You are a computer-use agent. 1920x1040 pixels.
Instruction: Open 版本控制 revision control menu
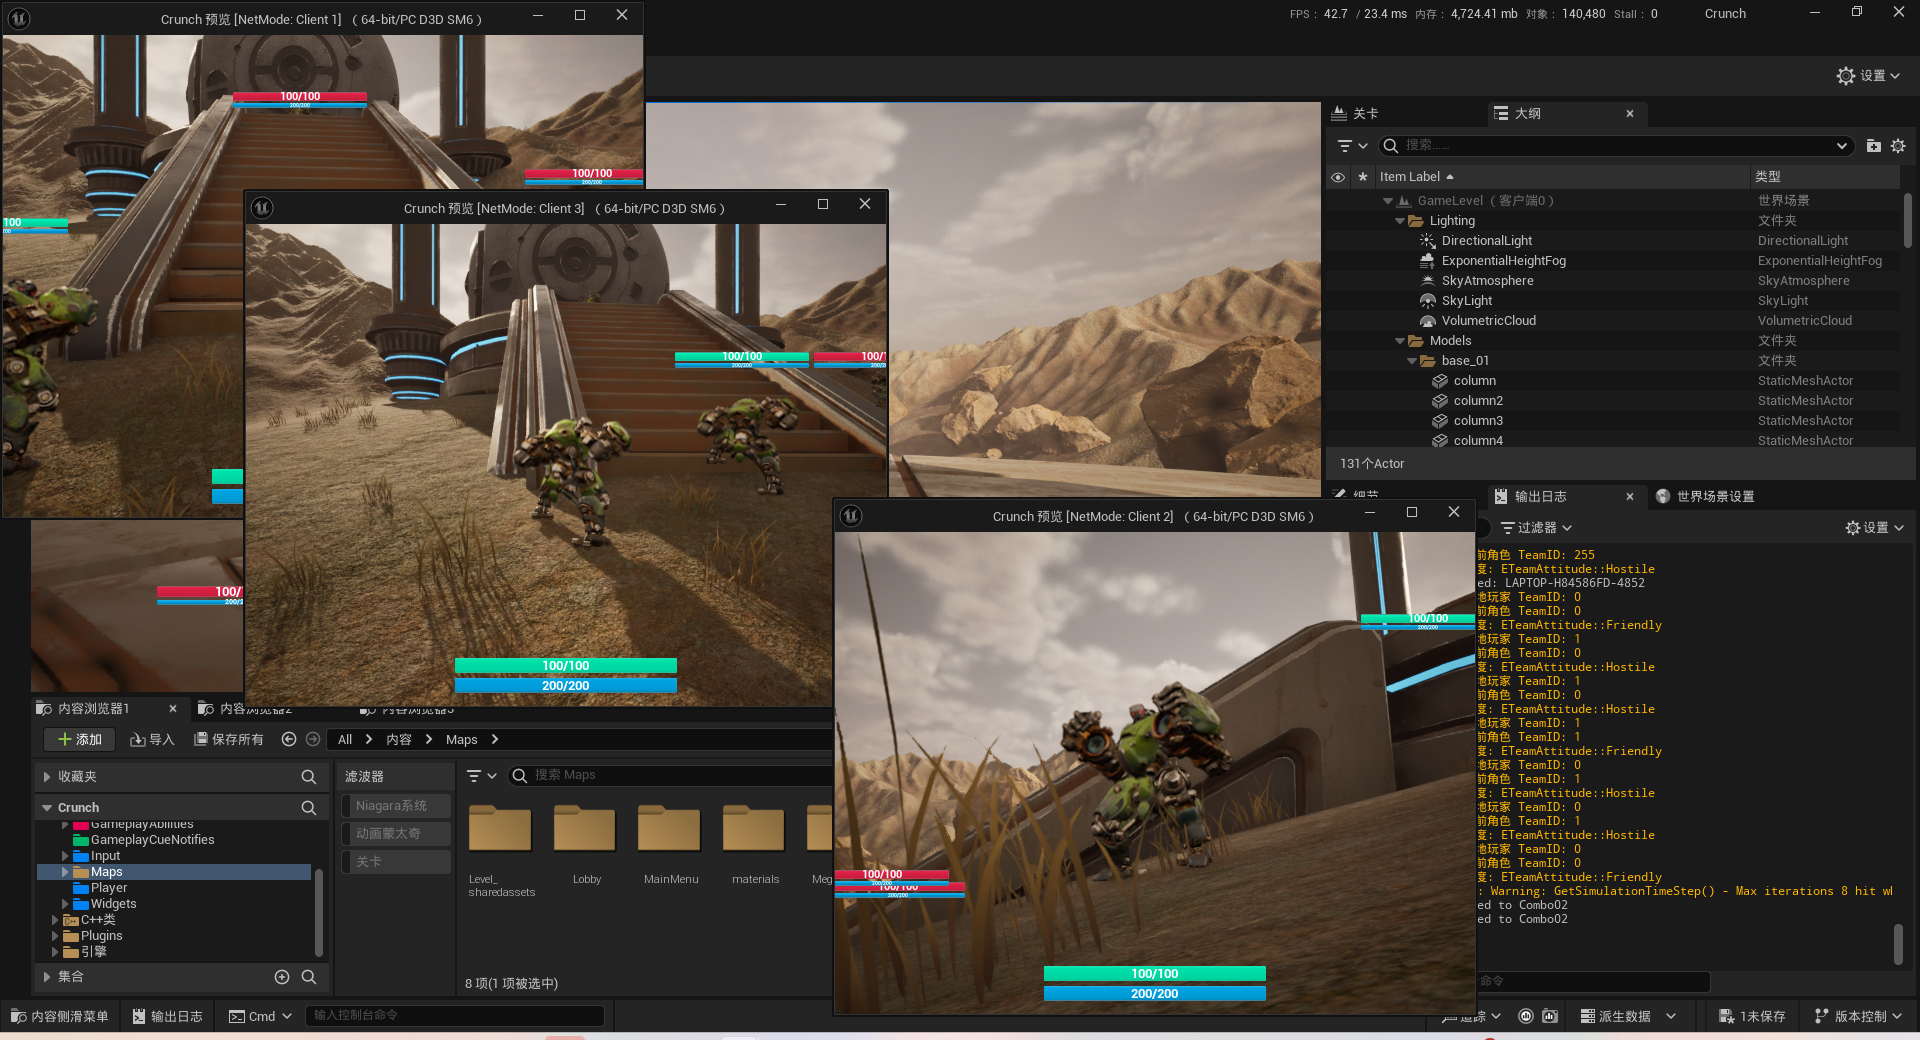pos(1858,1017)
